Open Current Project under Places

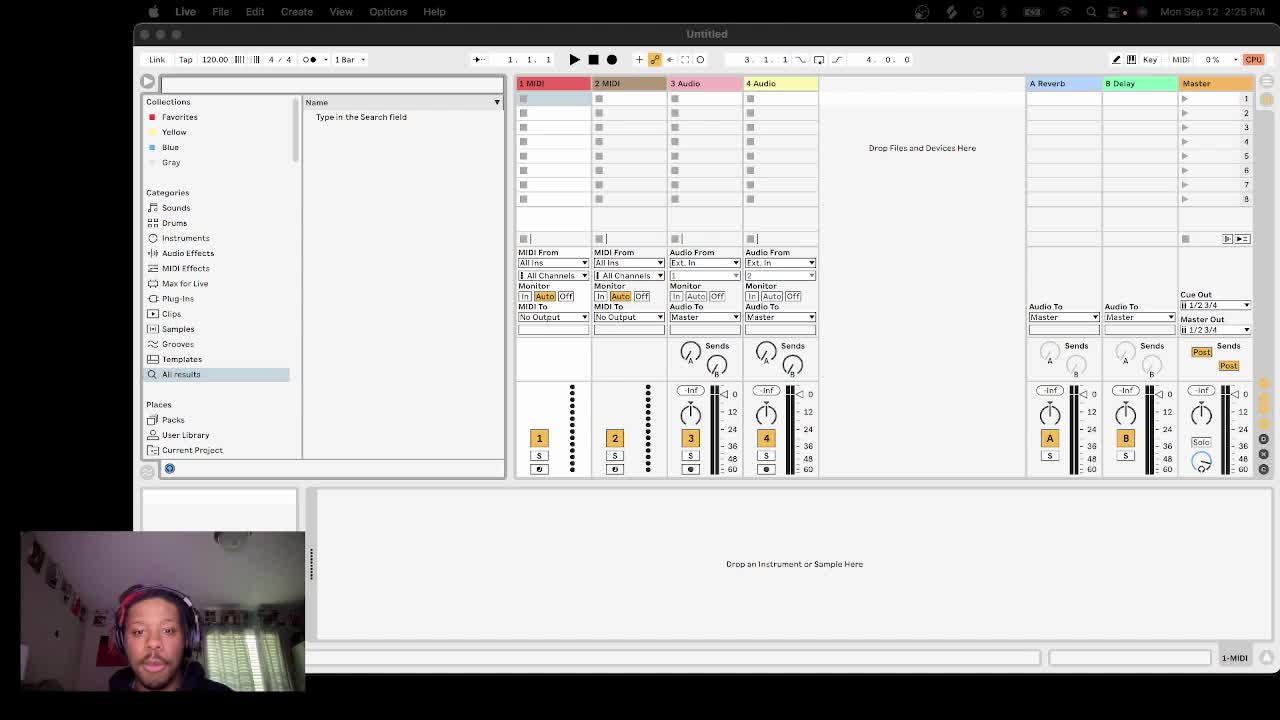(x=192, y=450)
